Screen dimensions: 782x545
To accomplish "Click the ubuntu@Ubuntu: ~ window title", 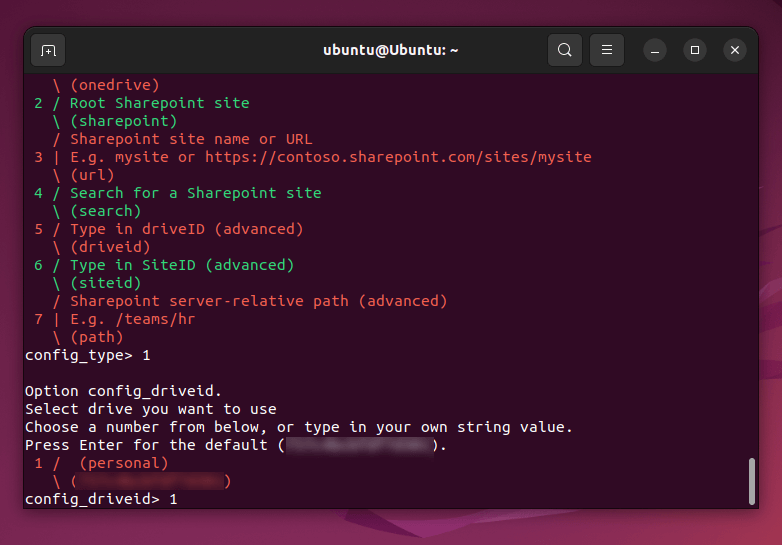I will [390, 49].
